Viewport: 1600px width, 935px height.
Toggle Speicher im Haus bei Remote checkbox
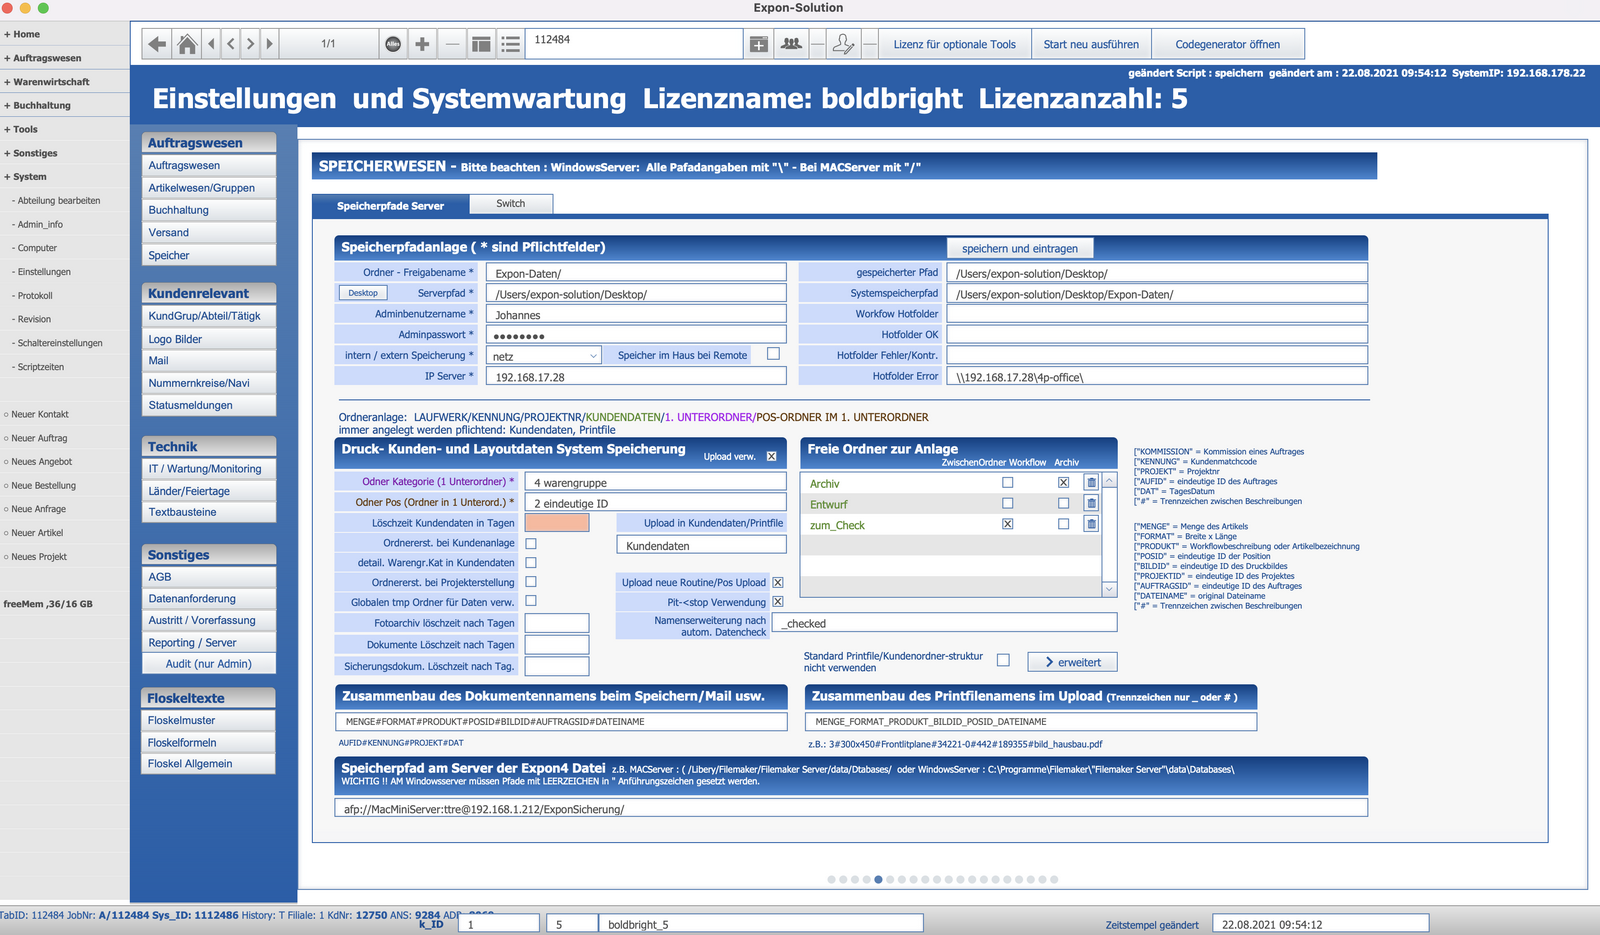773,354
